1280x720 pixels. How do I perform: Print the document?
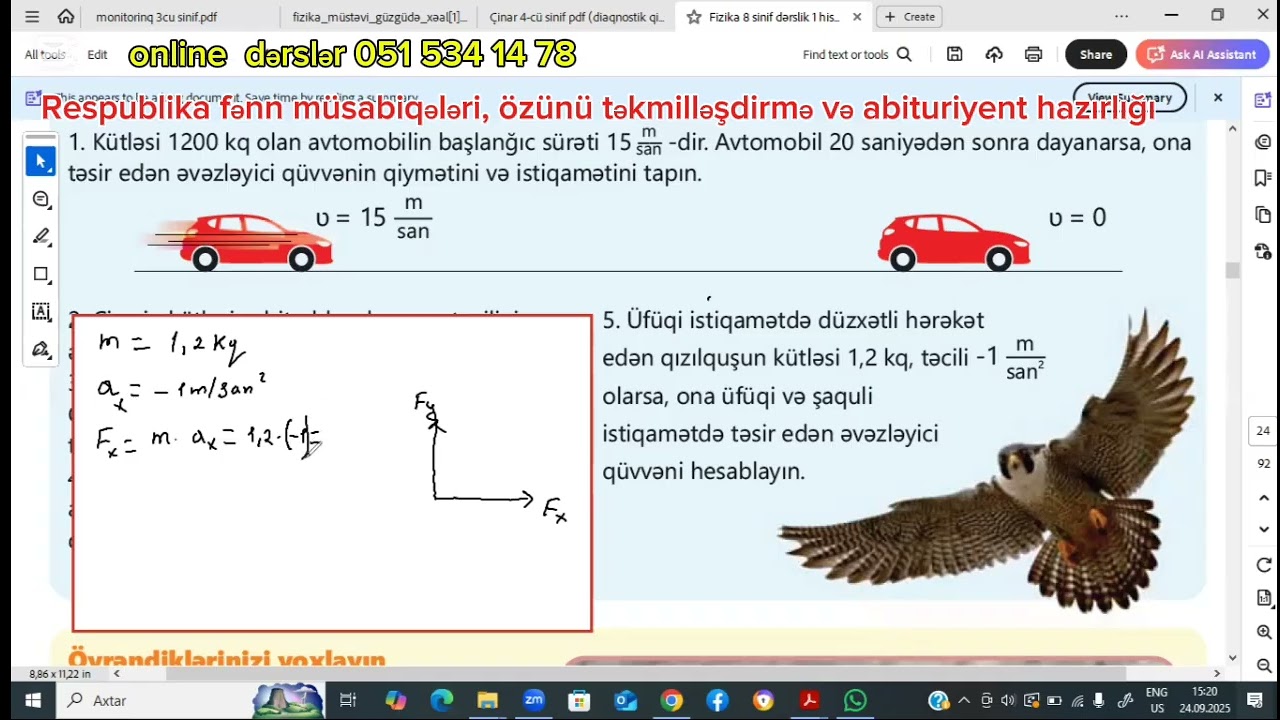point(1033,55)
